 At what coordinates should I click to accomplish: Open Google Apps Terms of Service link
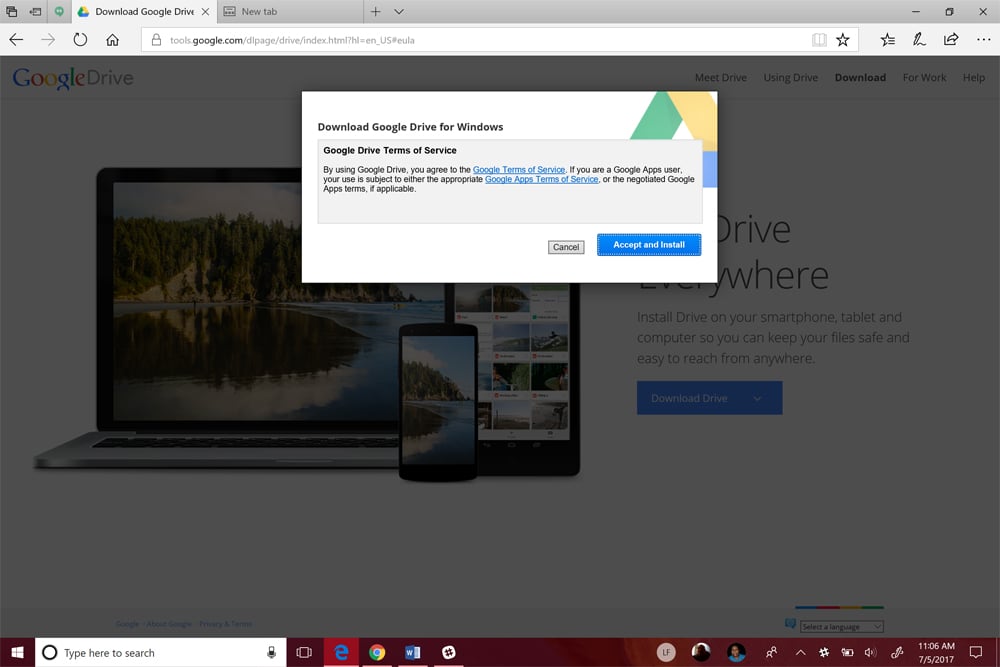[541, 179]
